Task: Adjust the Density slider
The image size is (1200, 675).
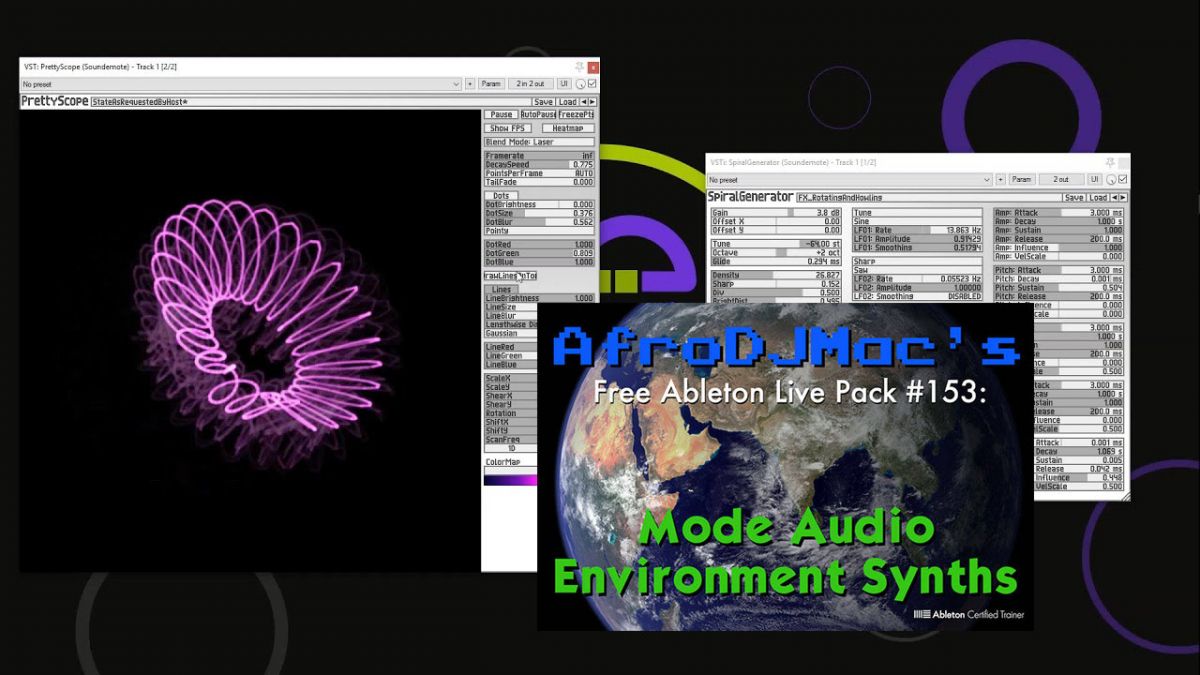Action: pyautogui.click(x=776, y=275)
